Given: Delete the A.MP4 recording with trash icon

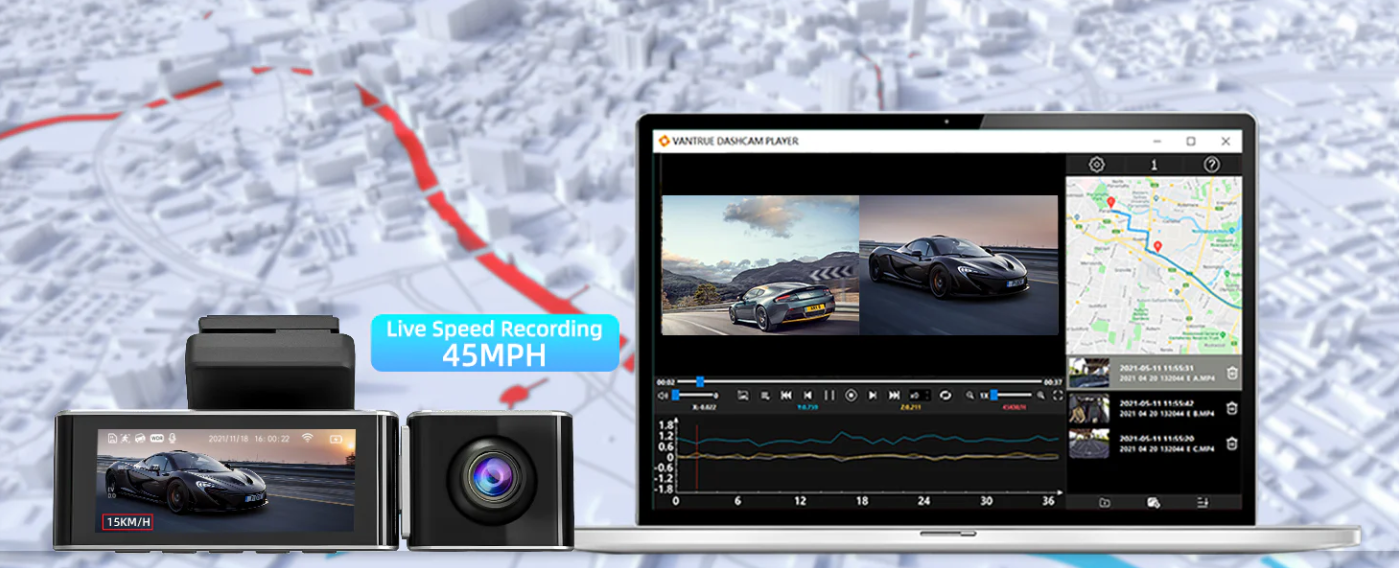Looking at the screenshot, I should point(1232,374).
